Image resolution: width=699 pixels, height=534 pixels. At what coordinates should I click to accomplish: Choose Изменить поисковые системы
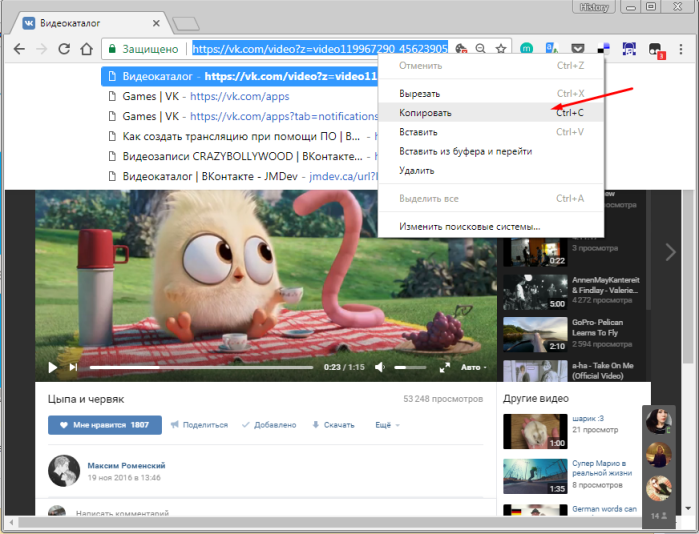(x=491, y=226)
